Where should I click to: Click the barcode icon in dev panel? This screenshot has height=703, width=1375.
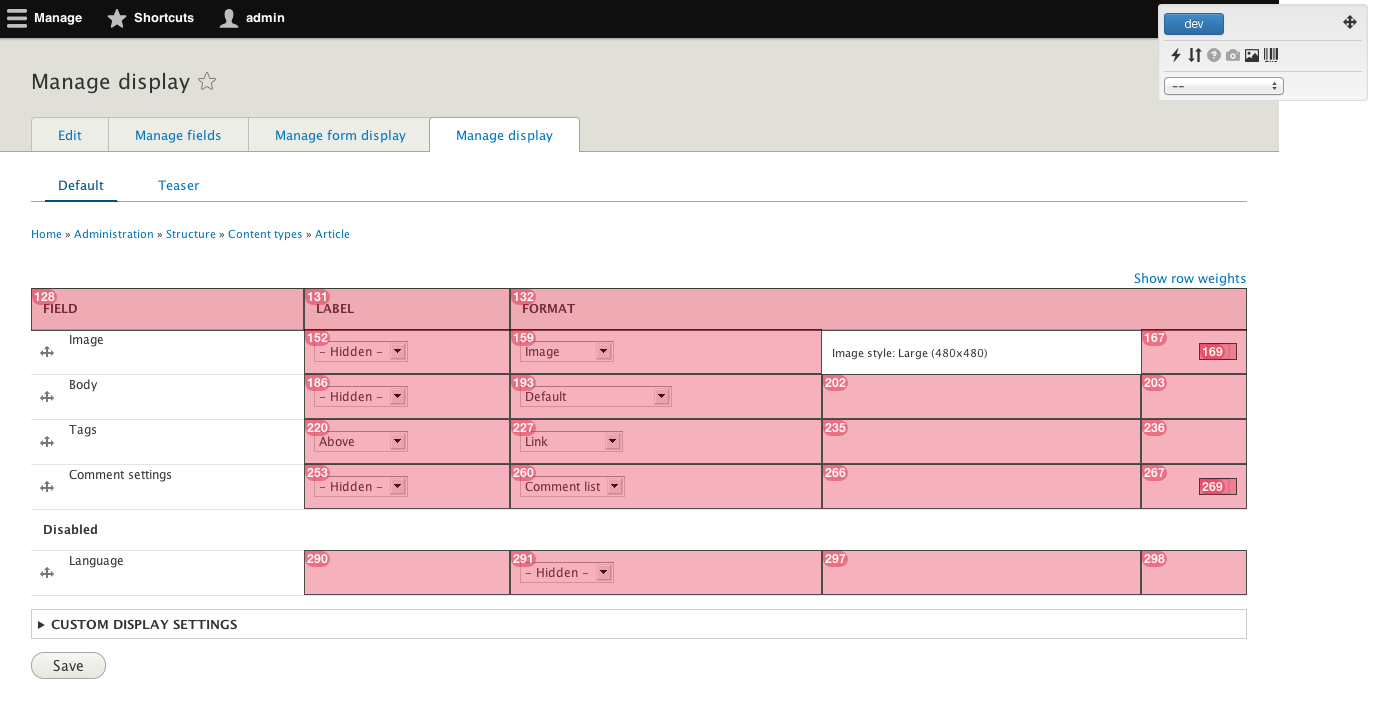(1271, 56)
